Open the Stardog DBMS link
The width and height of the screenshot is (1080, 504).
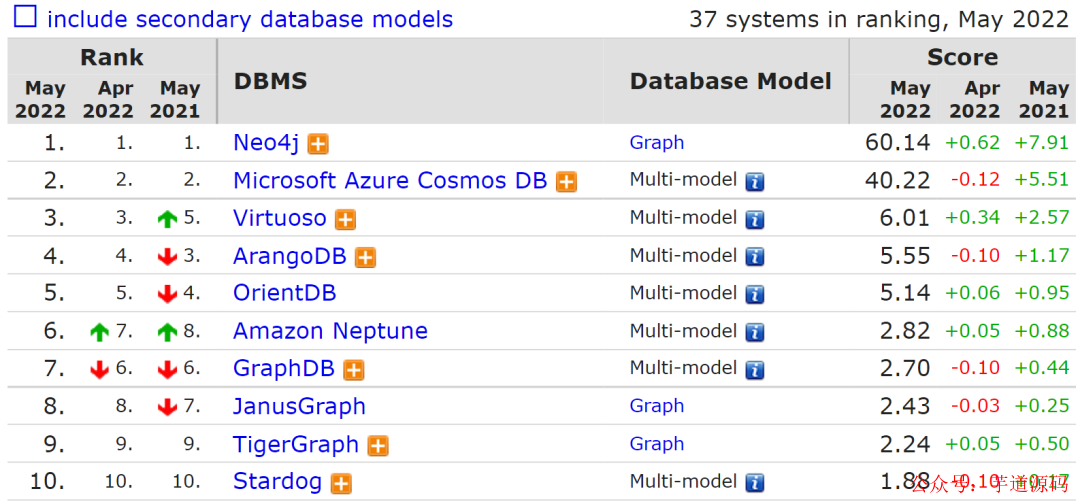click(278, 481)
